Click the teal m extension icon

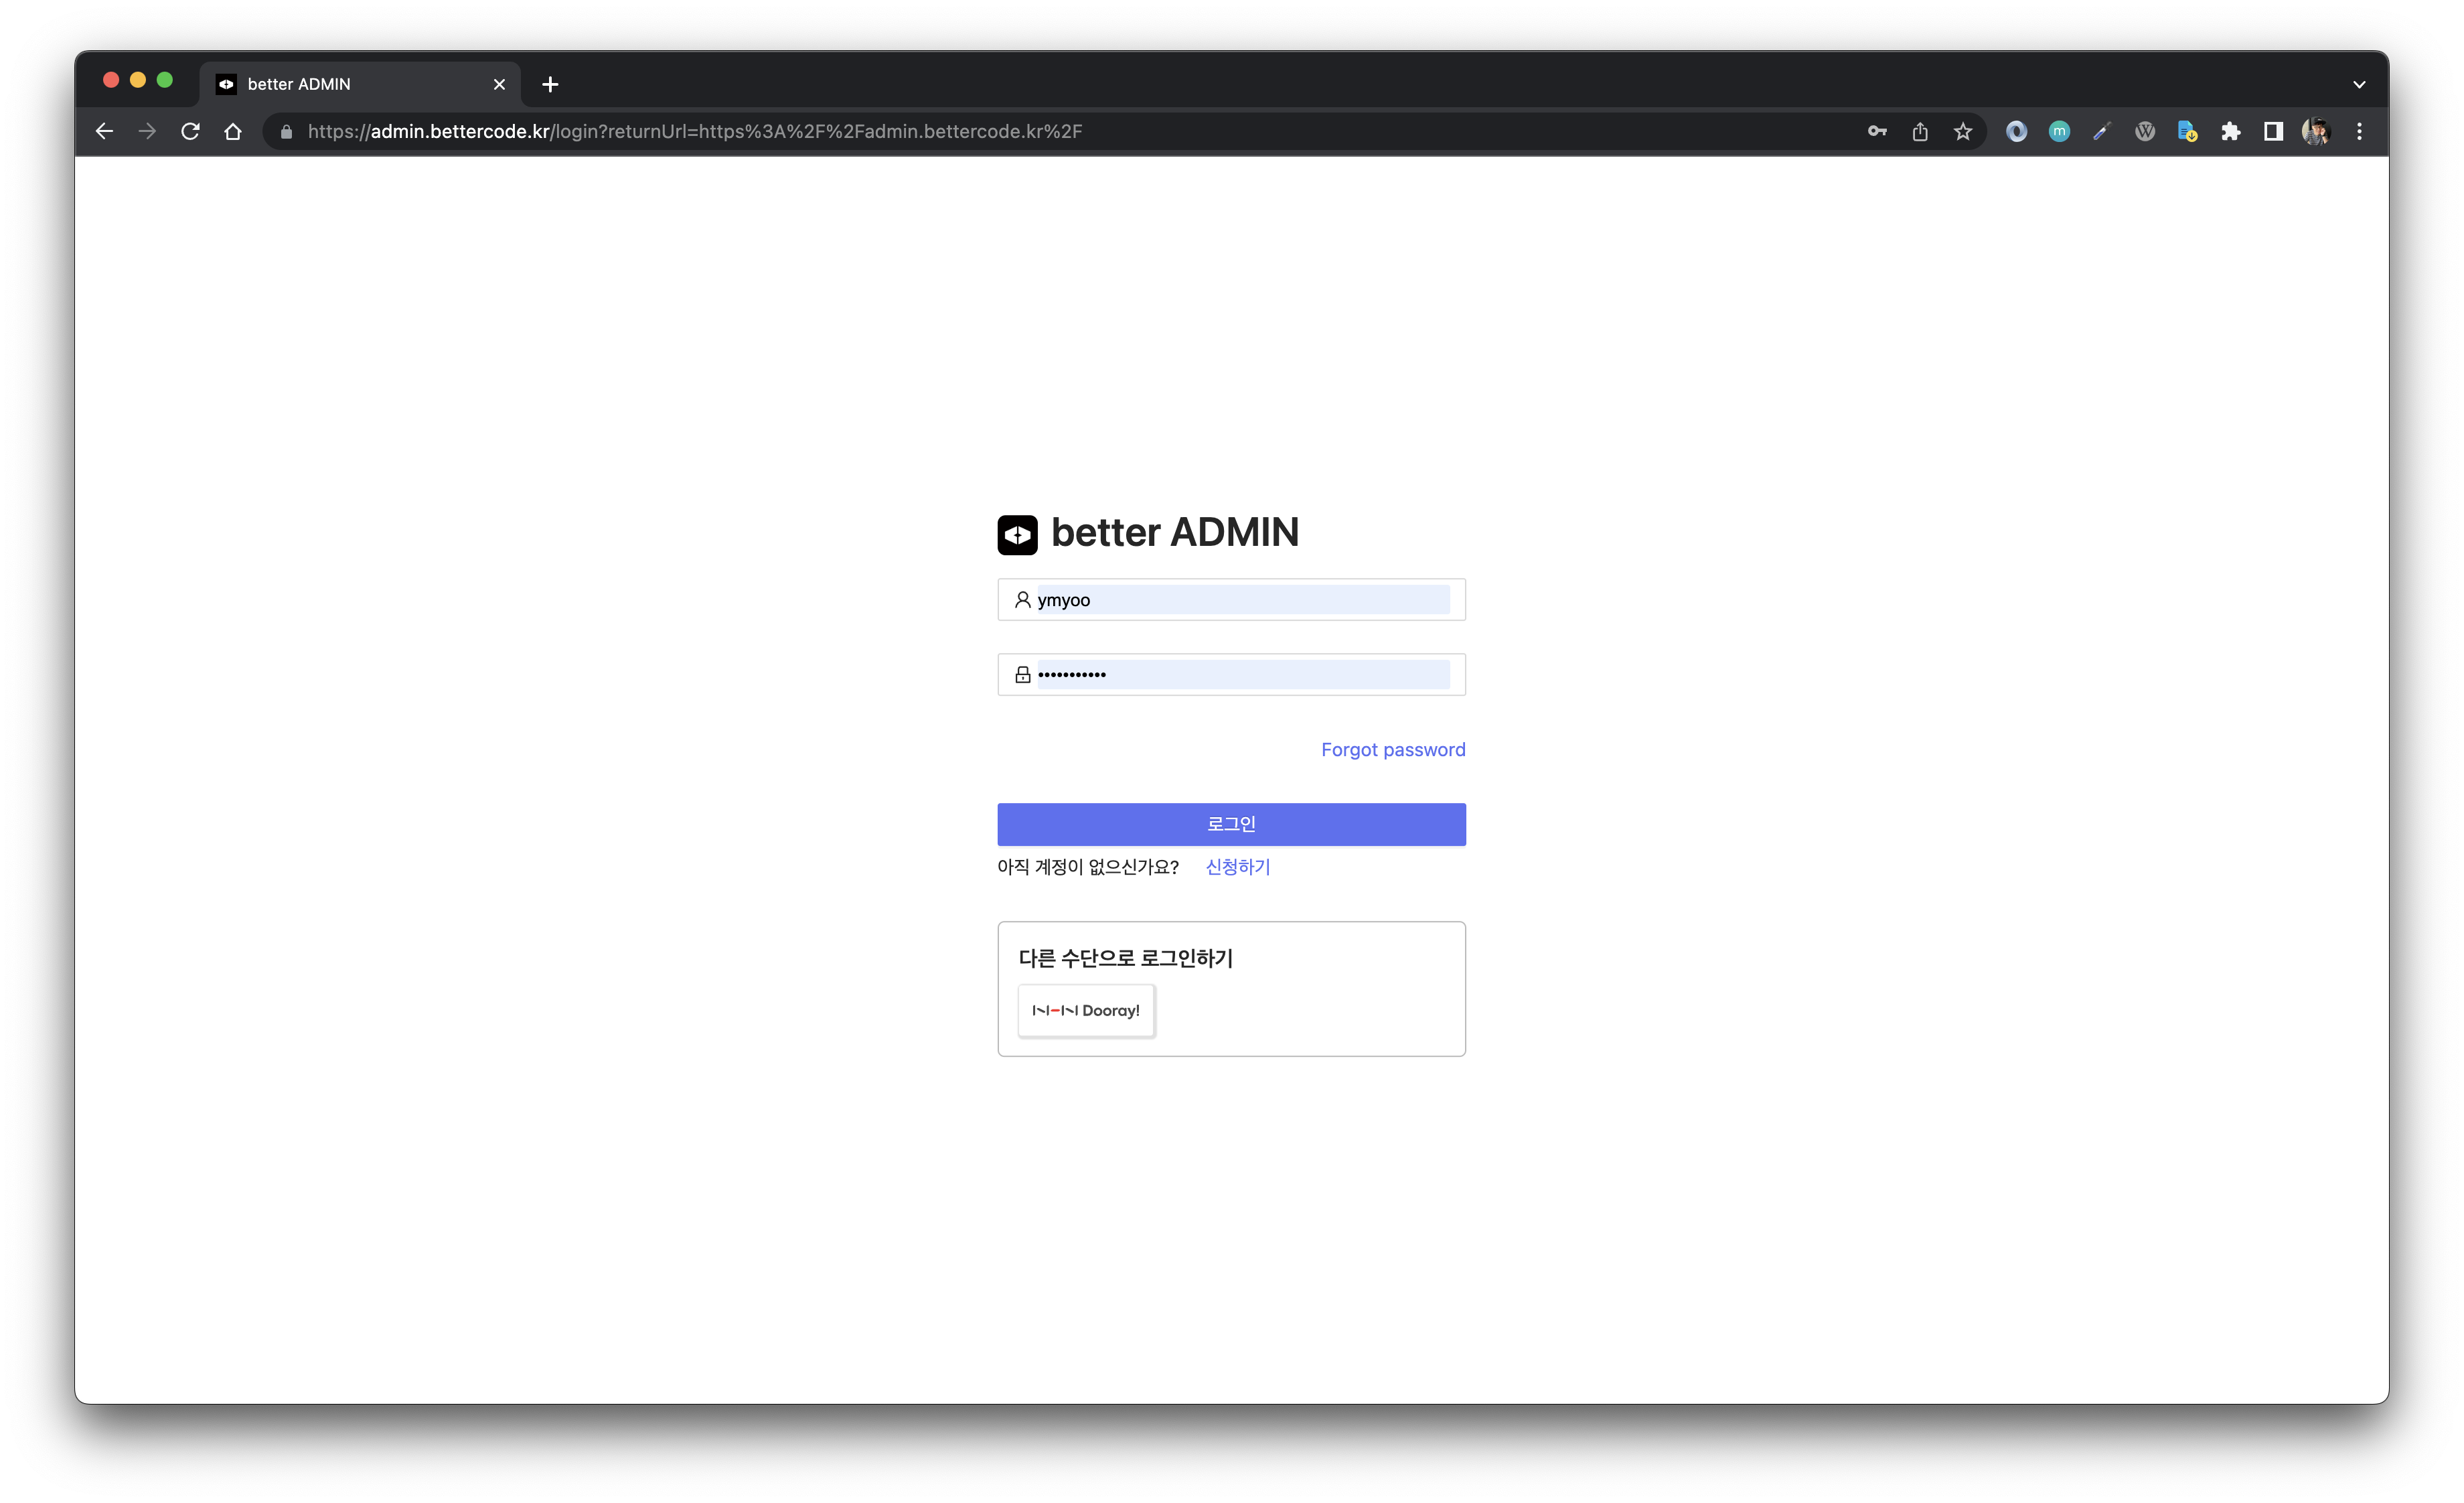[2059, 131]
